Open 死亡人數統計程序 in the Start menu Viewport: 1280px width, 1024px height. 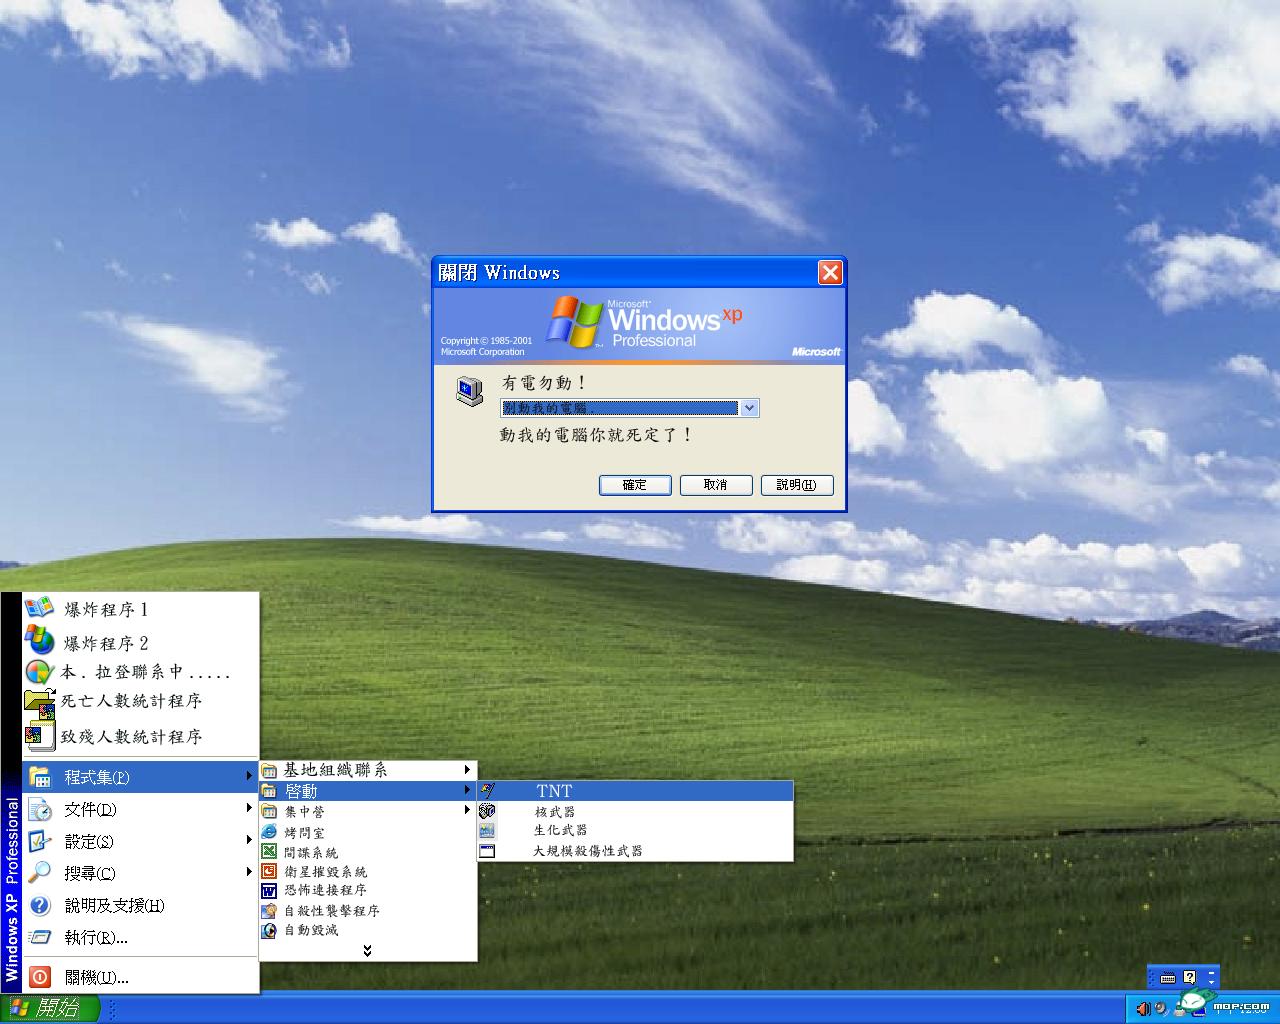(x=141, y=702)
